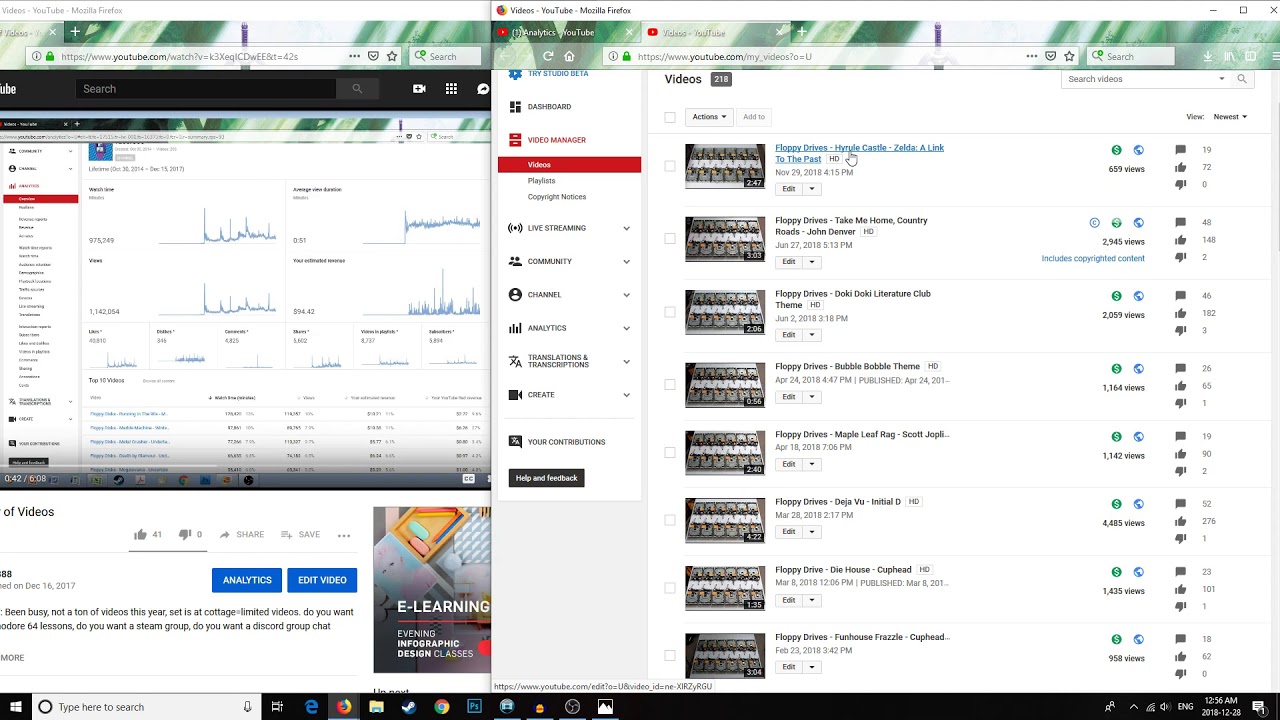
Task: Open downloads arrow in right Firefox toolbar
Action: [x=1208, y=57]
